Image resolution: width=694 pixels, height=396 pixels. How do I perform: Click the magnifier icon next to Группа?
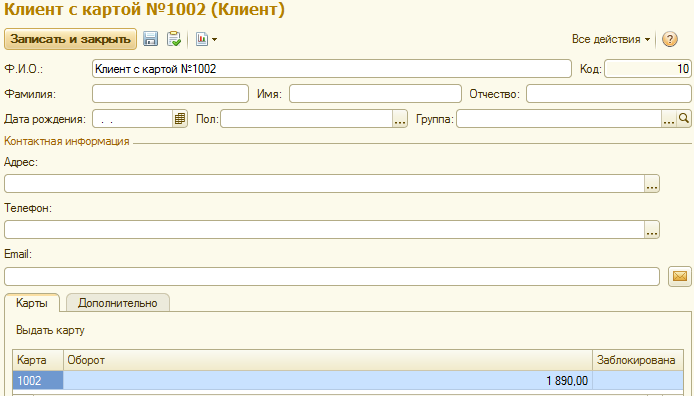pyautogui.click(x=684, y=119)
